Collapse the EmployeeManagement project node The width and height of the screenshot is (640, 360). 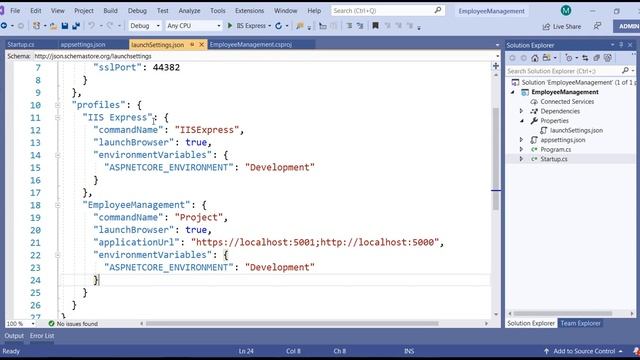[x=513, y=92]
